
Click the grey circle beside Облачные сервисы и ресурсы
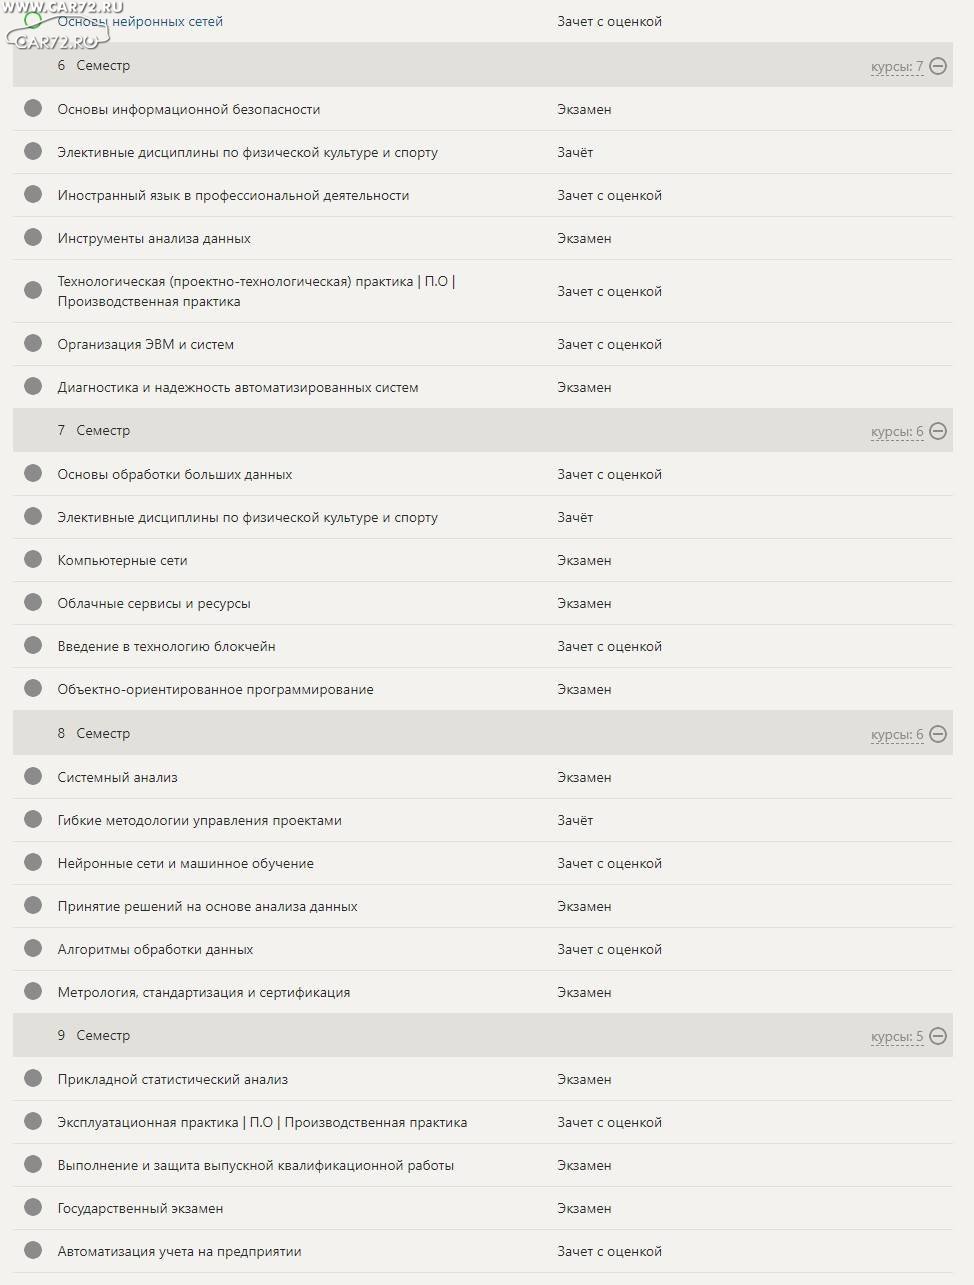click(33, 602)
